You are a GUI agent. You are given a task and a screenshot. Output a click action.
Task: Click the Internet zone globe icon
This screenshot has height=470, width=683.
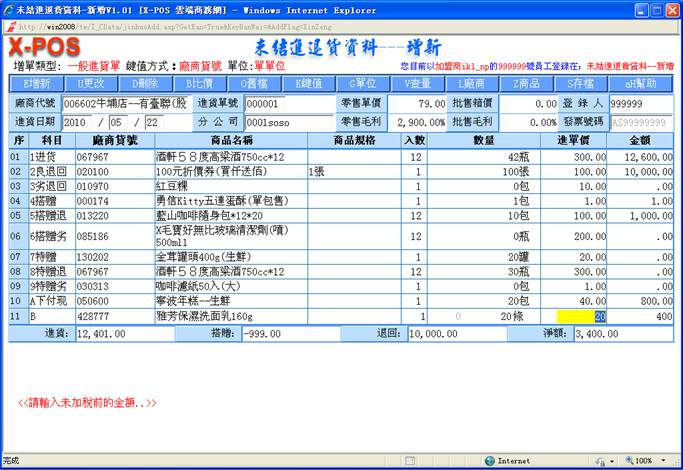[489, 461]
